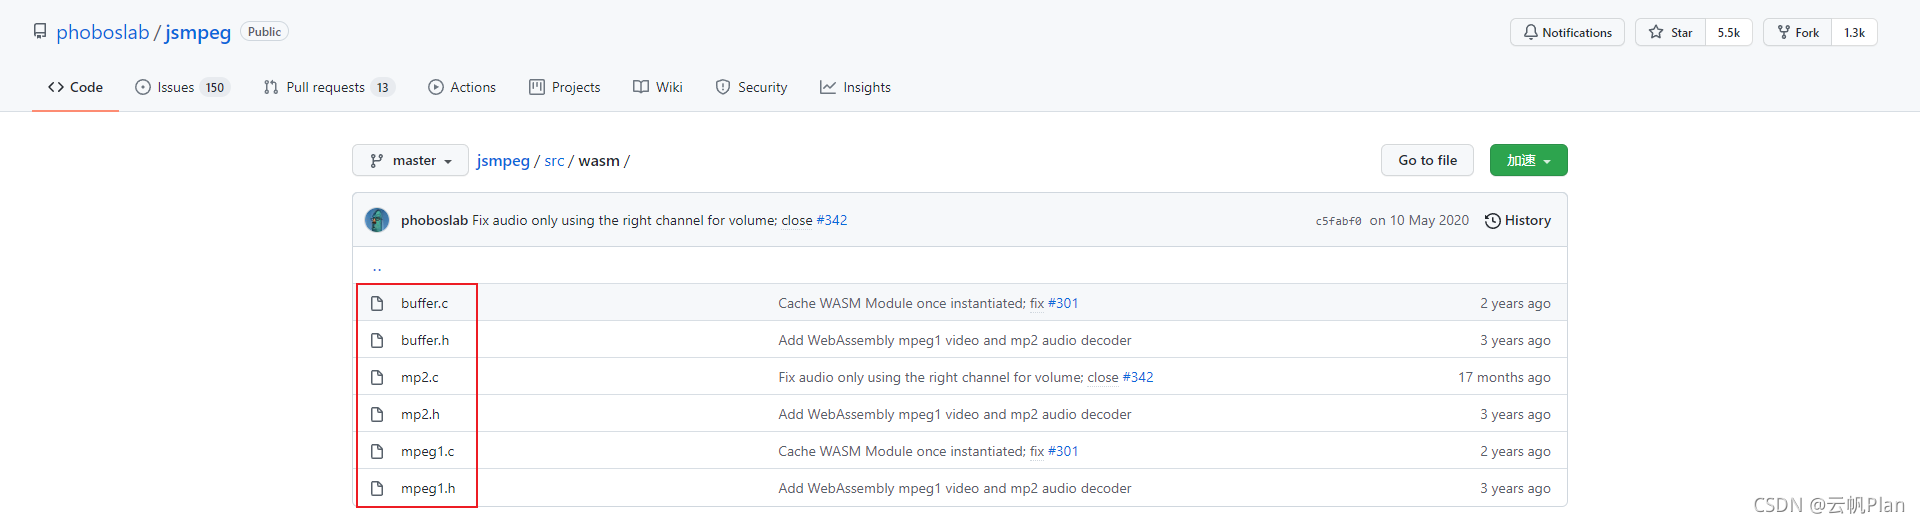
Task: Click the file icon next to mp2.c
Action: [377, 377]
